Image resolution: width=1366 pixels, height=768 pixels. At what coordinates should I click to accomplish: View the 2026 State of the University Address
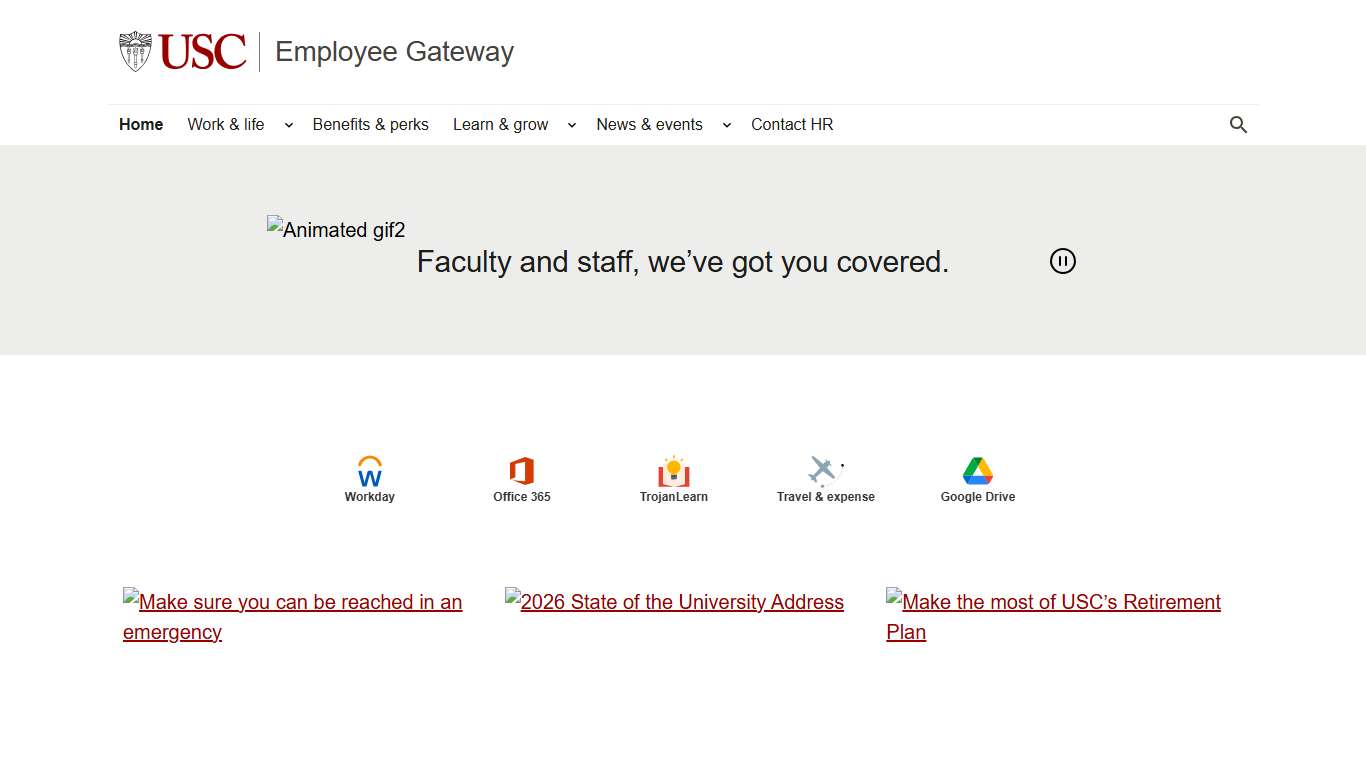point(674,601)
